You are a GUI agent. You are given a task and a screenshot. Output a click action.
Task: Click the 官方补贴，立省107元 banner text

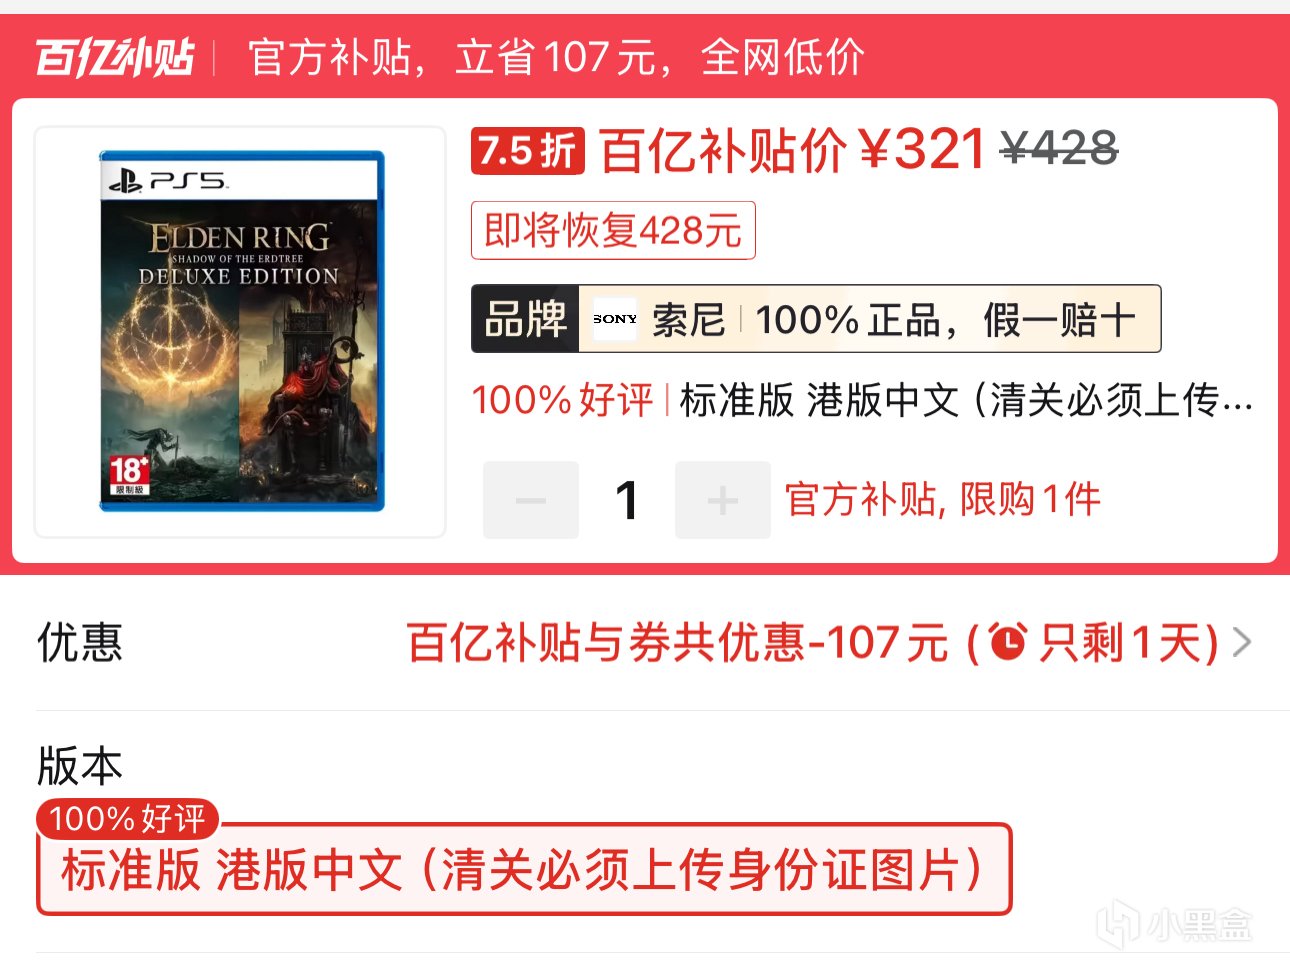pyautogui.click(x=555, y=57)
